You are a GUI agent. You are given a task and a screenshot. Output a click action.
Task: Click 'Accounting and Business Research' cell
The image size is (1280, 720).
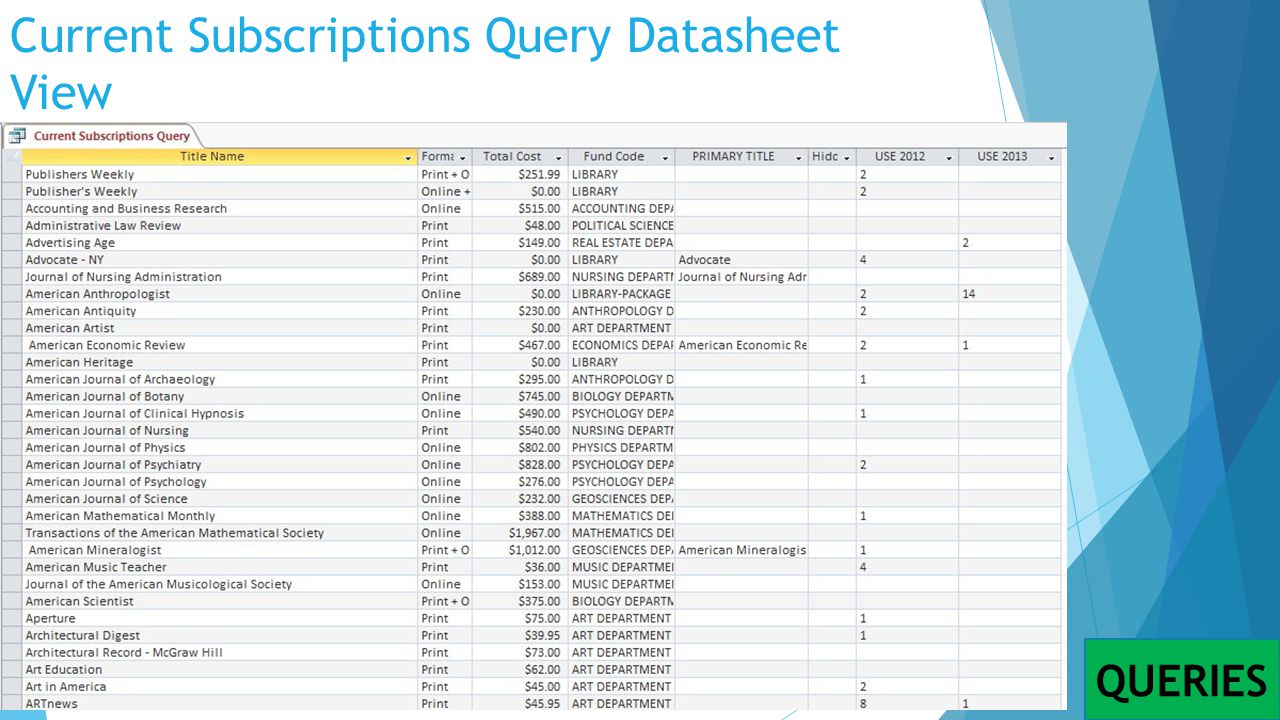pyautogui.click(x=219, y=208)
